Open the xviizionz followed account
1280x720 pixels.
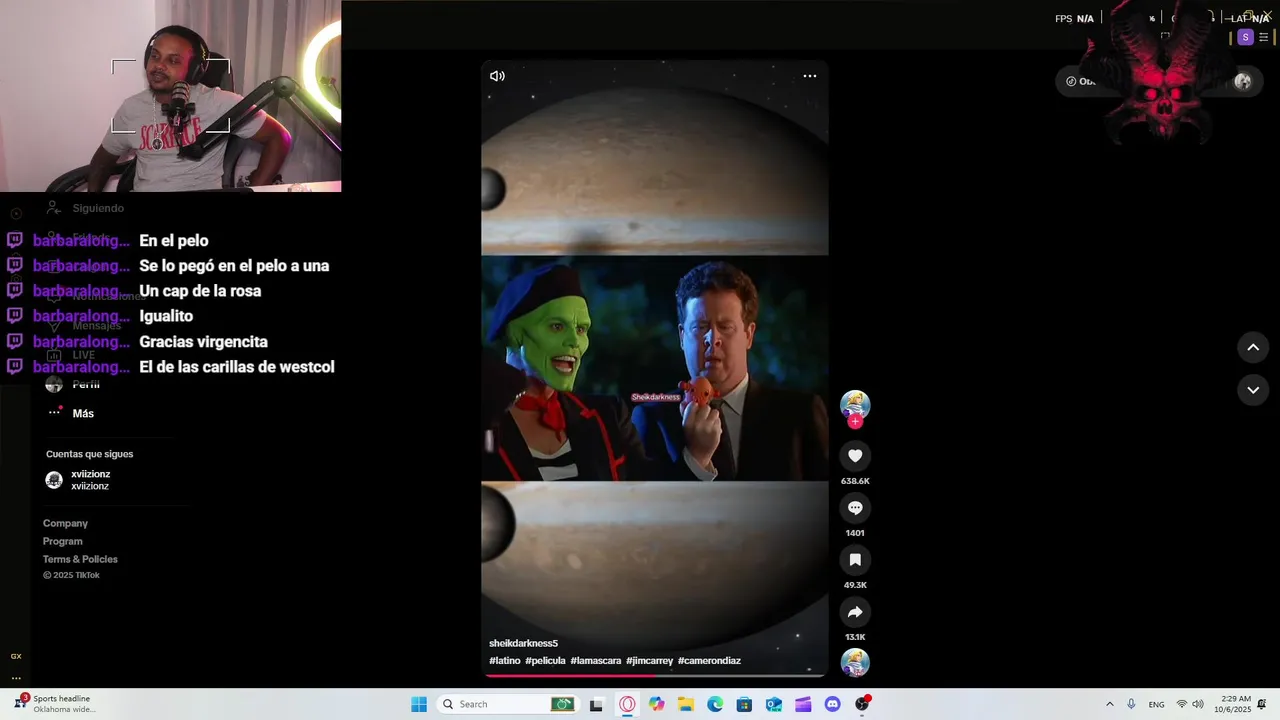tap(78, 480)
